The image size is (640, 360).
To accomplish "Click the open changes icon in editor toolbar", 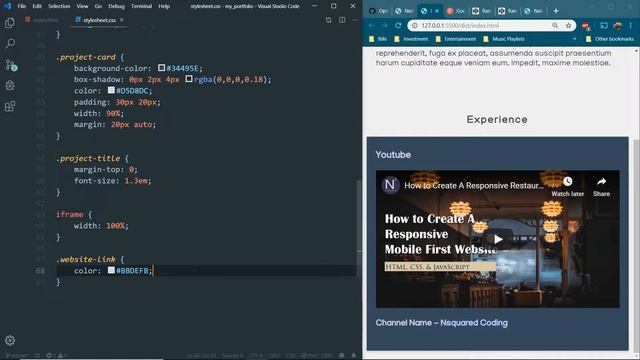I will tap(329, 20).
